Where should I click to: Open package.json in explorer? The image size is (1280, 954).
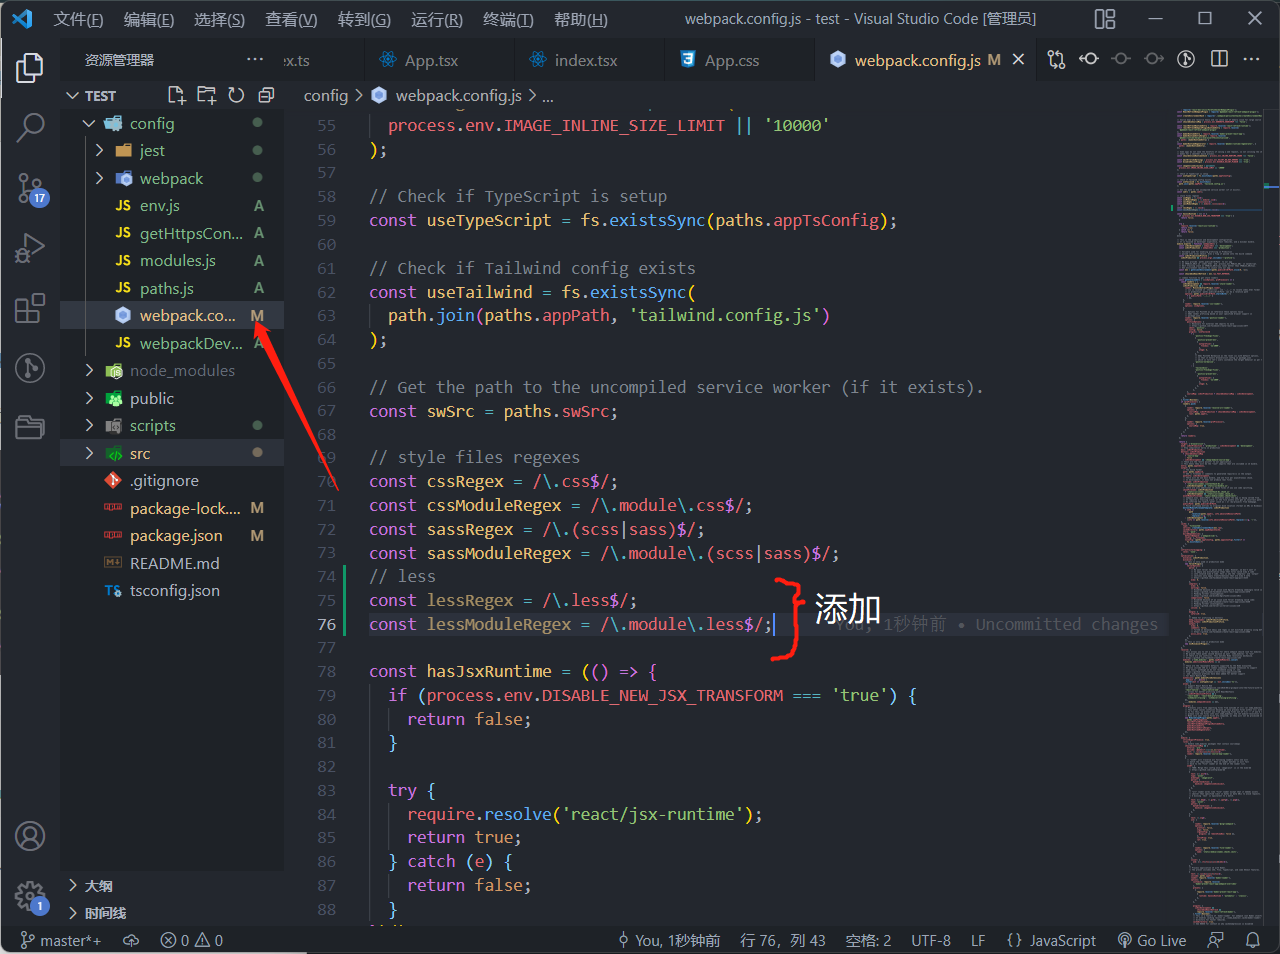click(x=172, y=536)
